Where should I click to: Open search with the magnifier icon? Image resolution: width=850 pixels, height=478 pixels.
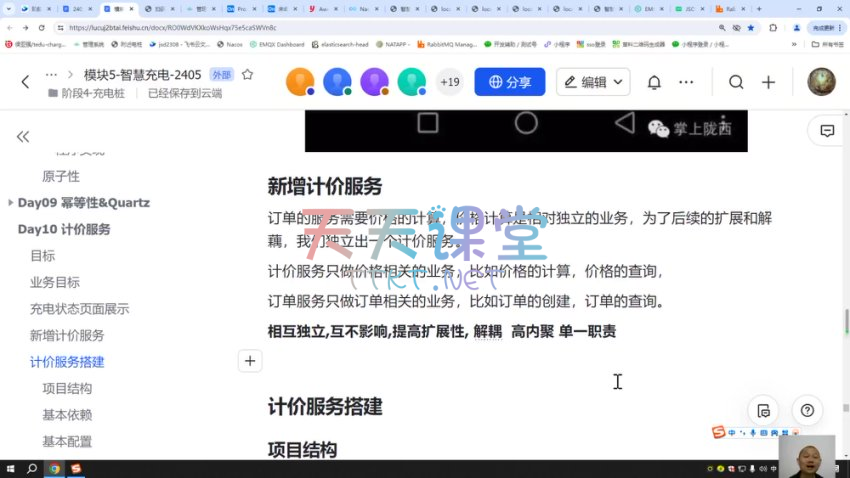[736, 82]
